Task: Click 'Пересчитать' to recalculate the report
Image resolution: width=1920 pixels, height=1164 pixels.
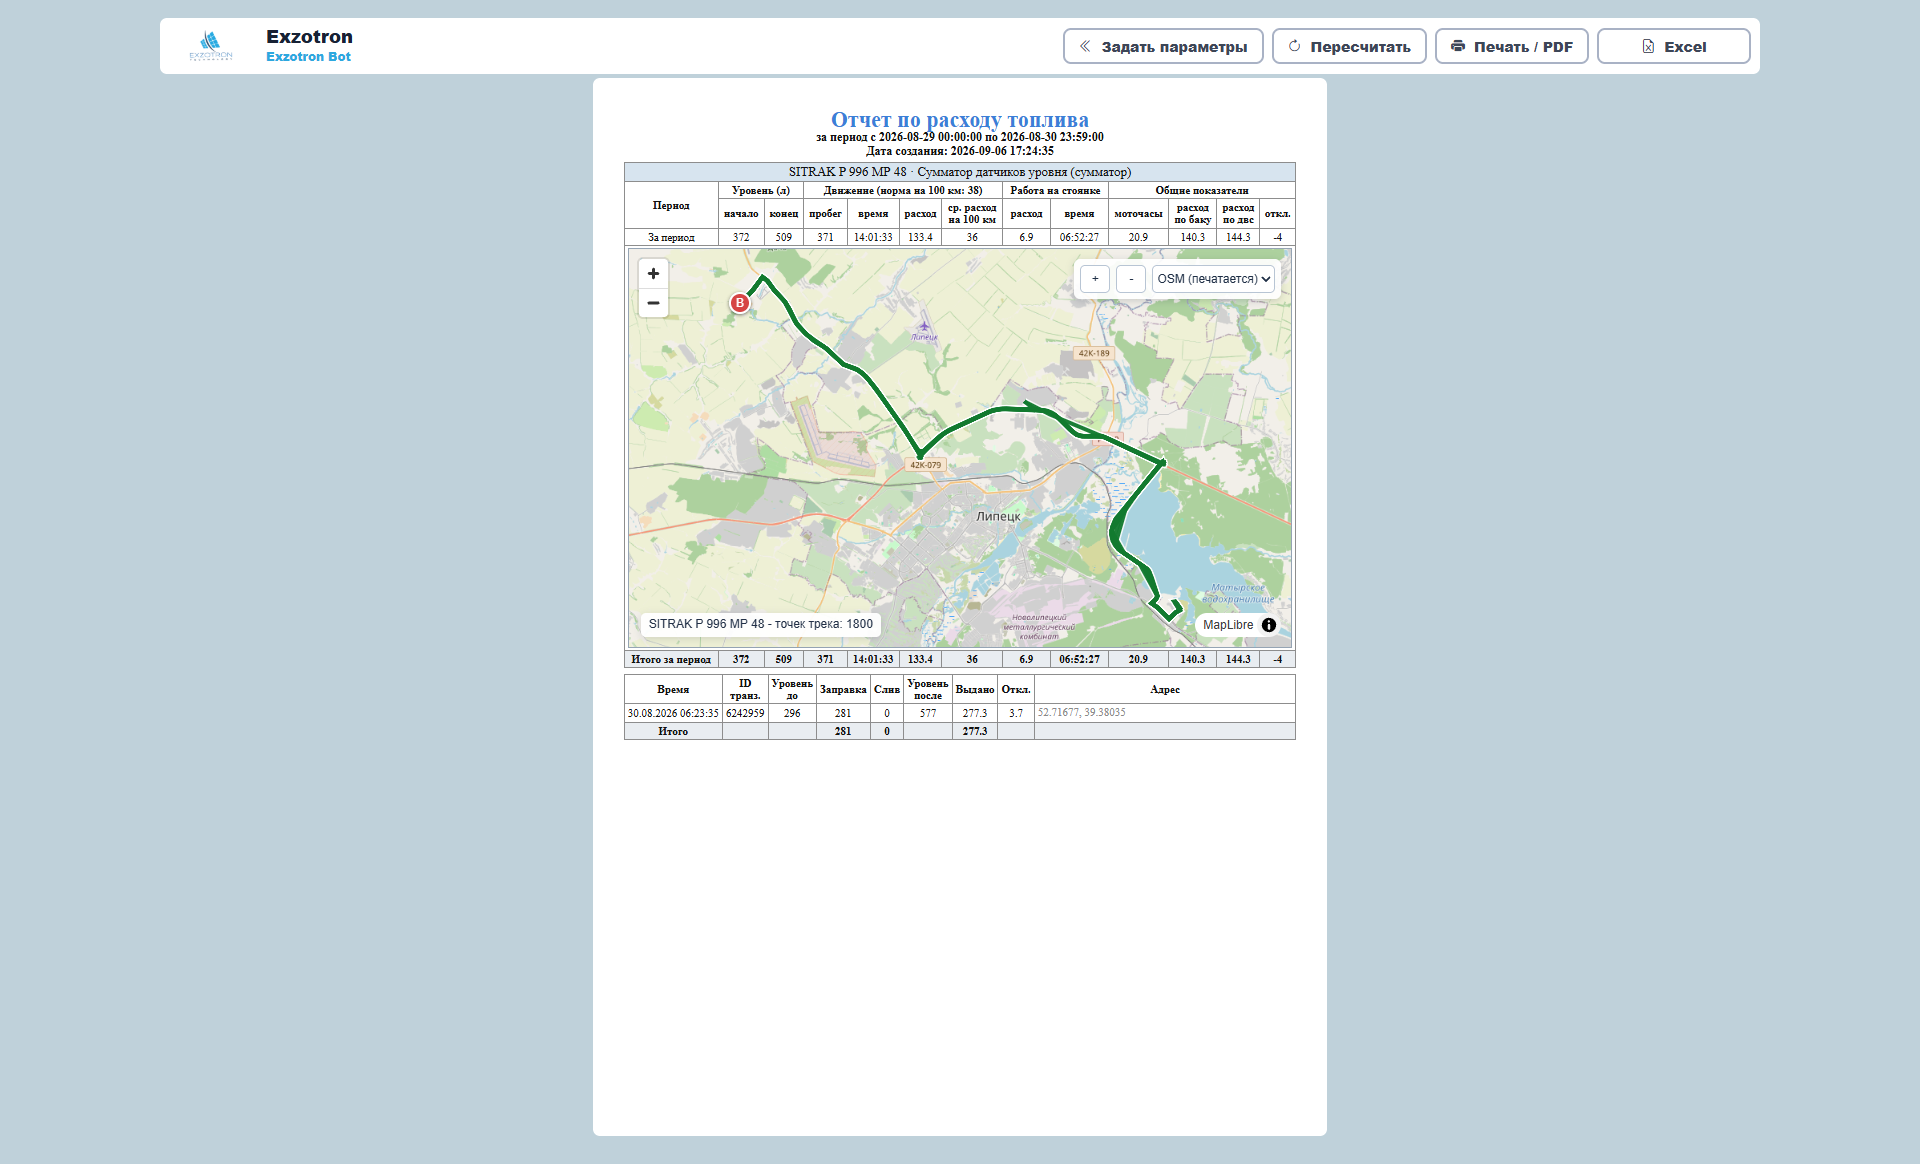Action: [x=1349, y=46]
